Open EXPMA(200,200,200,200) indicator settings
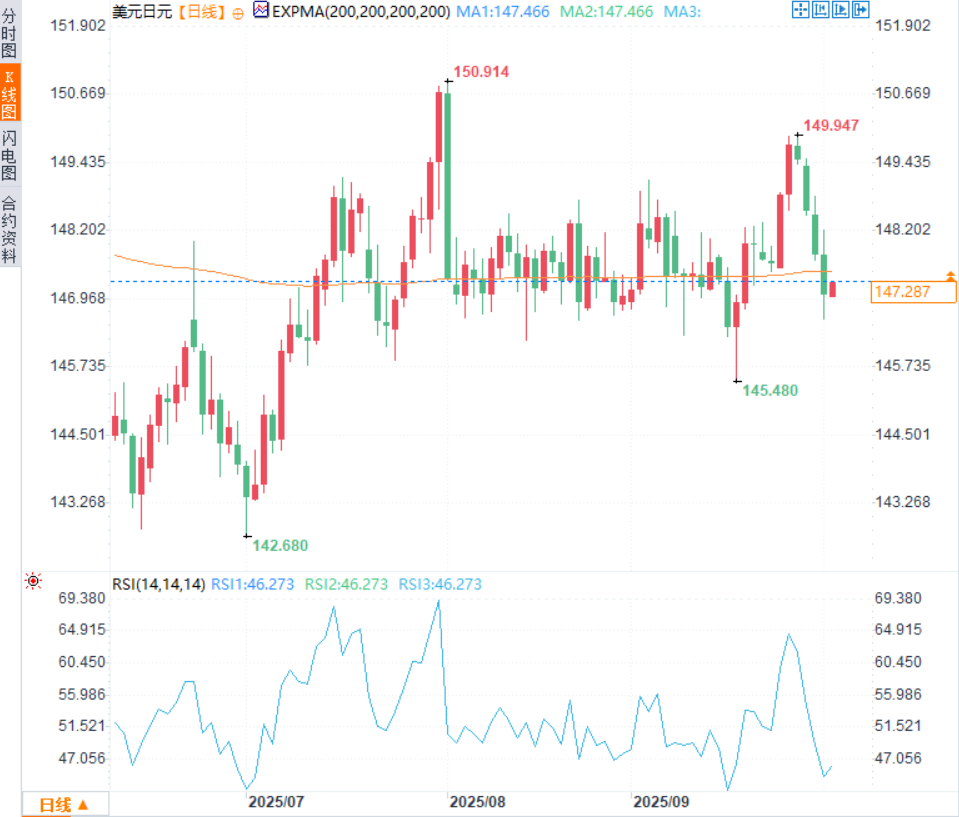Image resolution: width=959 pixels, height=817 pixels. click(361, 12)
